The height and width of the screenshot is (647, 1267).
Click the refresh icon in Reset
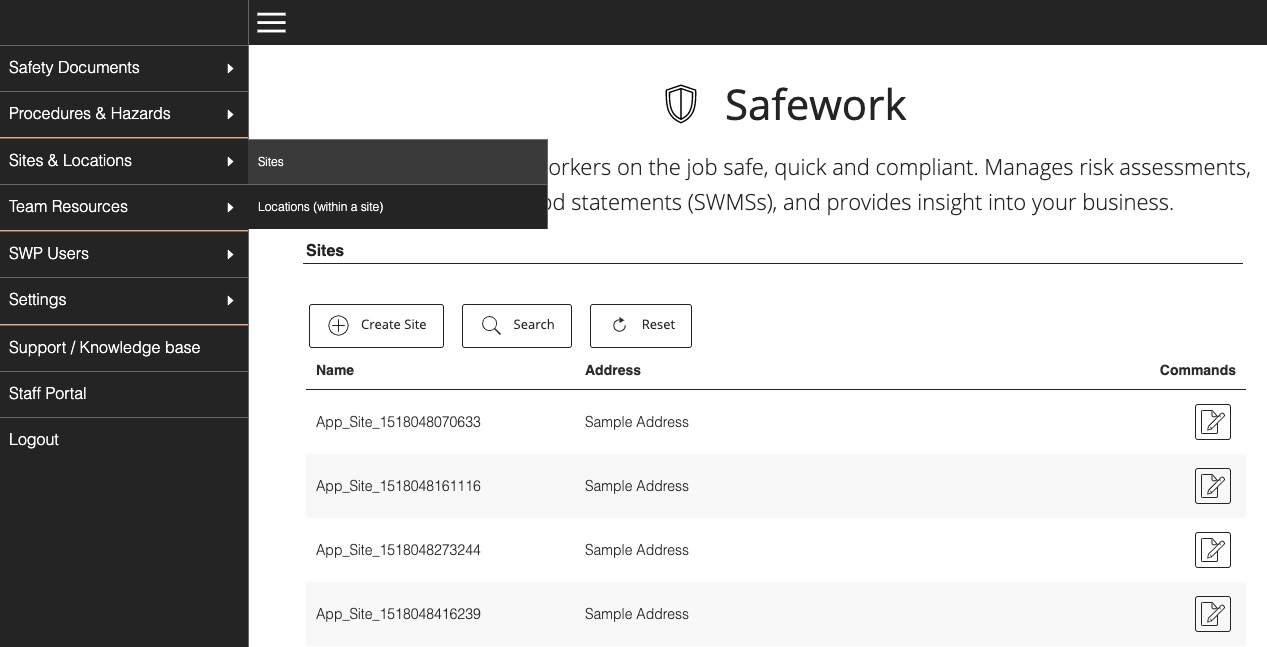pyautogui.click(x=619, y=325)
